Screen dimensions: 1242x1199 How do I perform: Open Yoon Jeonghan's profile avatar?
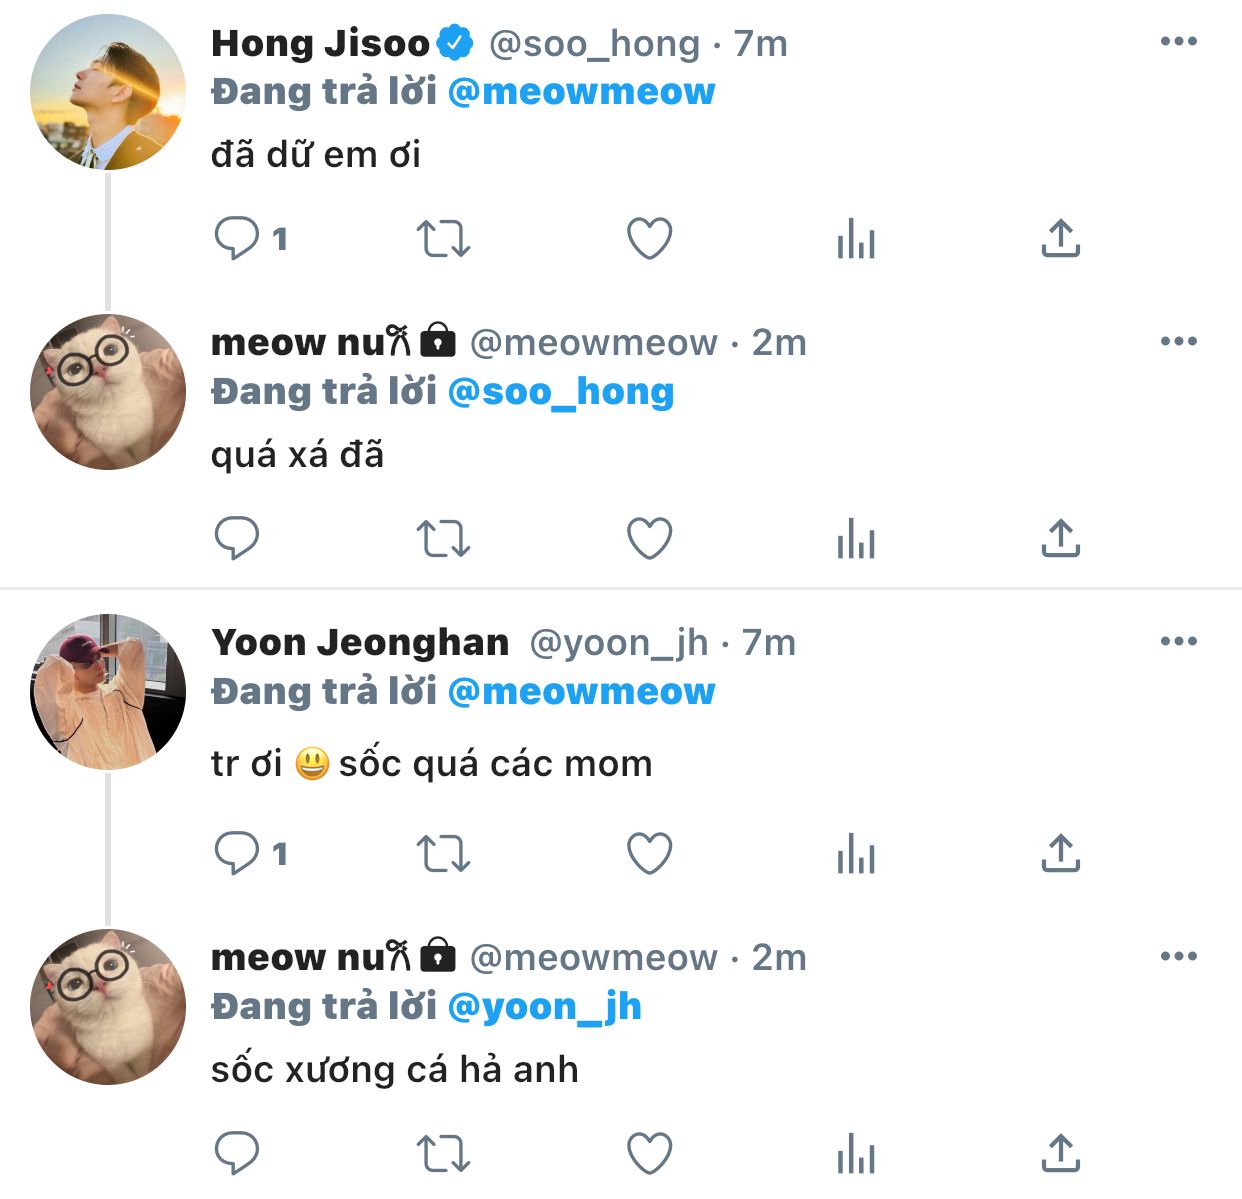coord(108,692)
